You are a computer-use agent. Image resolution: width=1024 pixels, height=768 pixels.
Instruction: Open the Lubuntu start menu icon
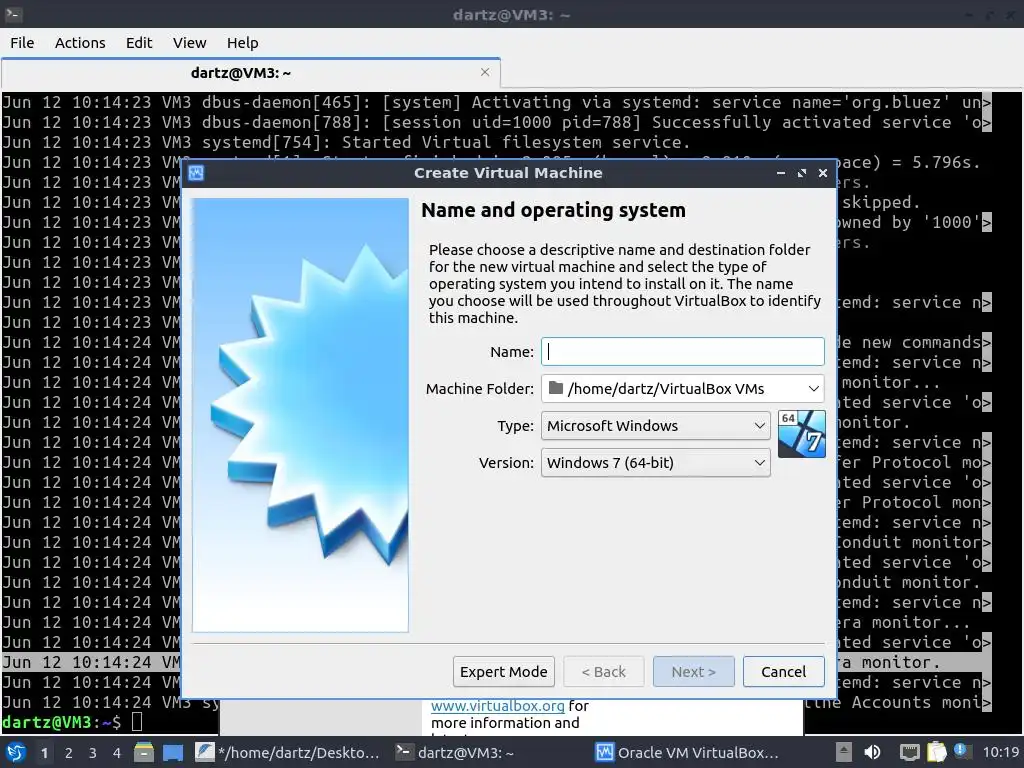(16, 752)
